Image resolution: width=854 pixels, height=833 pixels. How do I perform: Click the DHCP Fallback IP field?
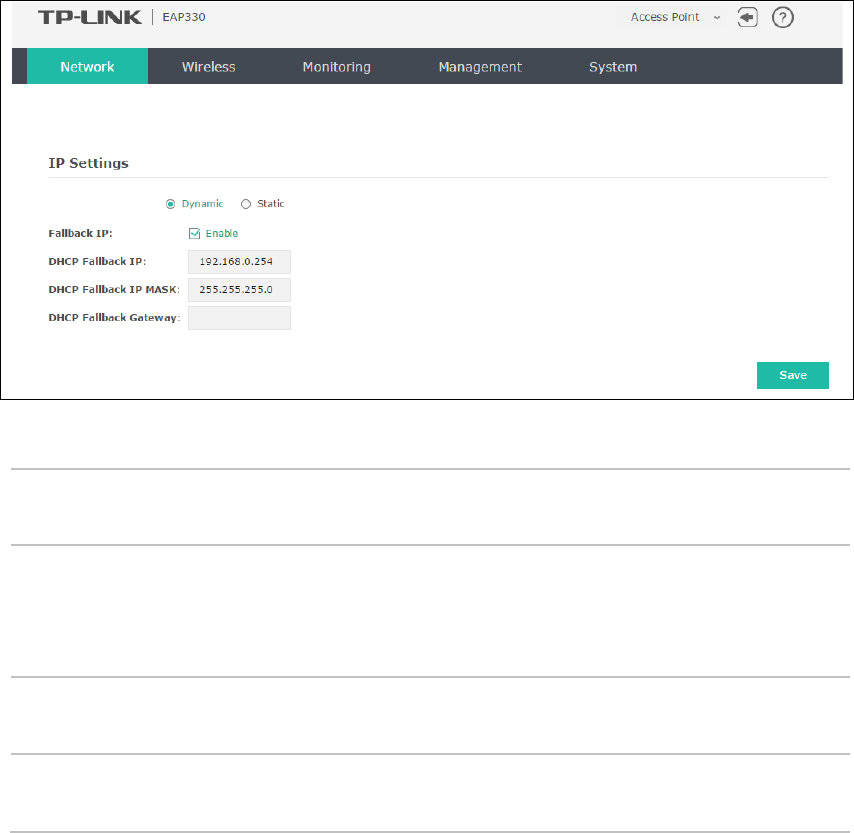239,262
